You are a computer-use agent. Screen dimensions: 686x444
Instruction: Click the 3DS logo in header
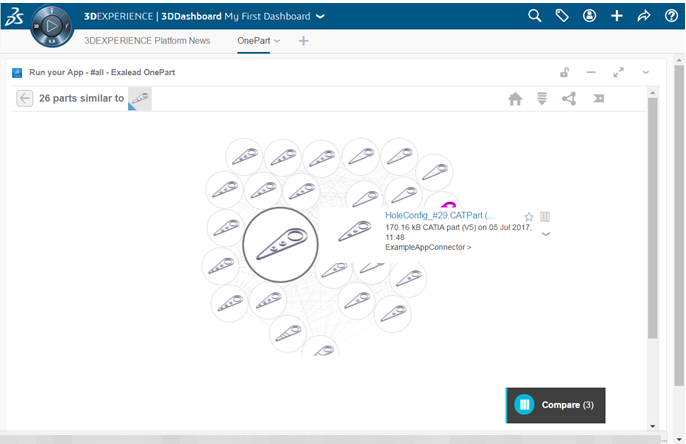tap(14, 17)
